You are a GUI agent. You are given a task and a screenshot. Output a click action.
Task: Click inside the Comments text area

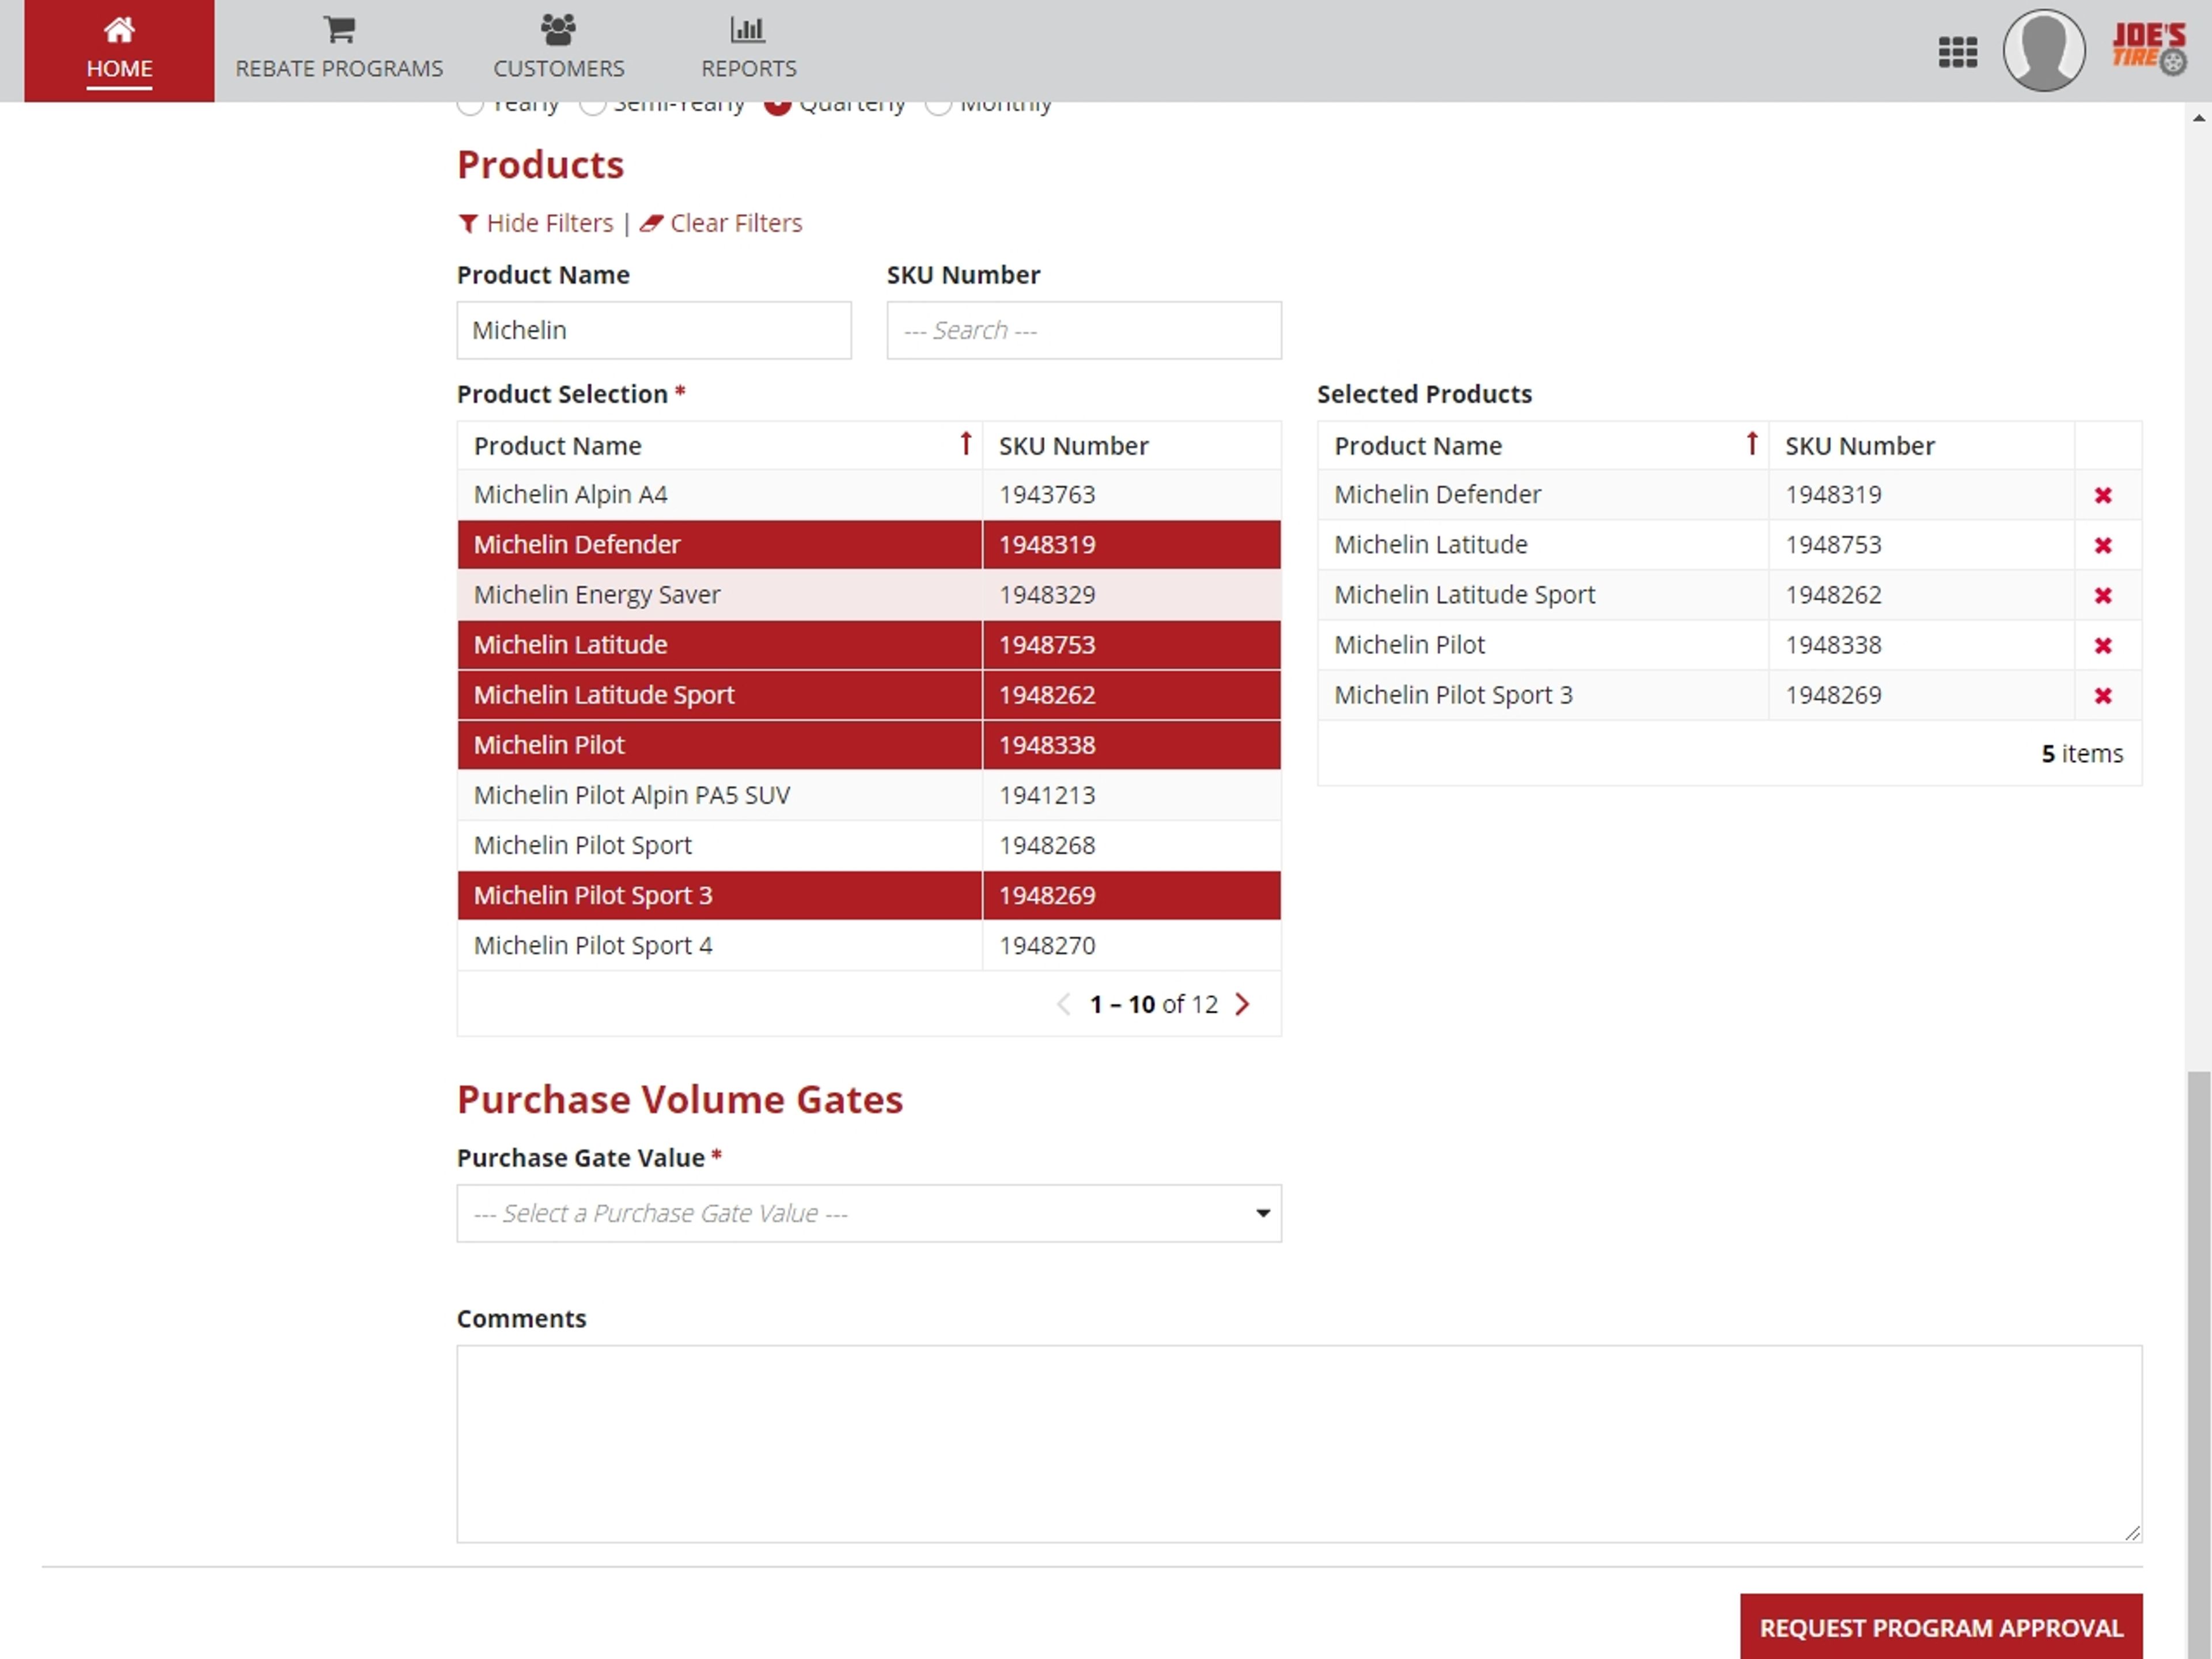(1299, 1443)
